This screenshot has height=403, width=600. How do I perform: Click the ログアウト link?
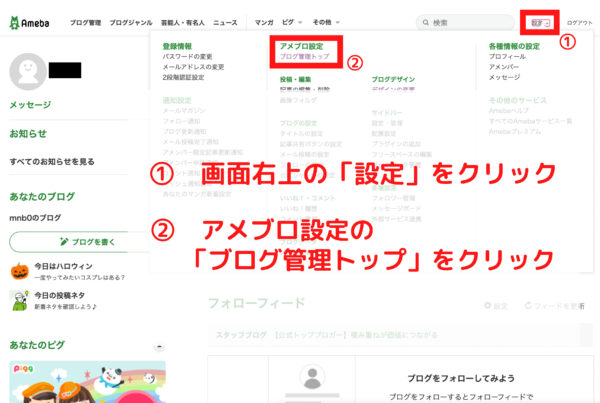[579, 23]
